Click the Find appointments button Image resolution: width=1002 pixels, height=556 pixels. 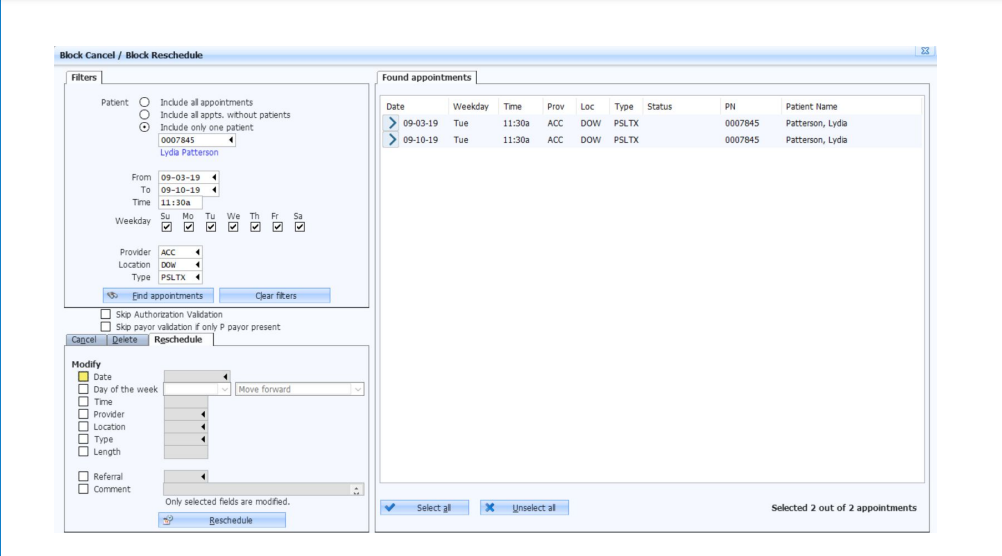coord(158,296)
